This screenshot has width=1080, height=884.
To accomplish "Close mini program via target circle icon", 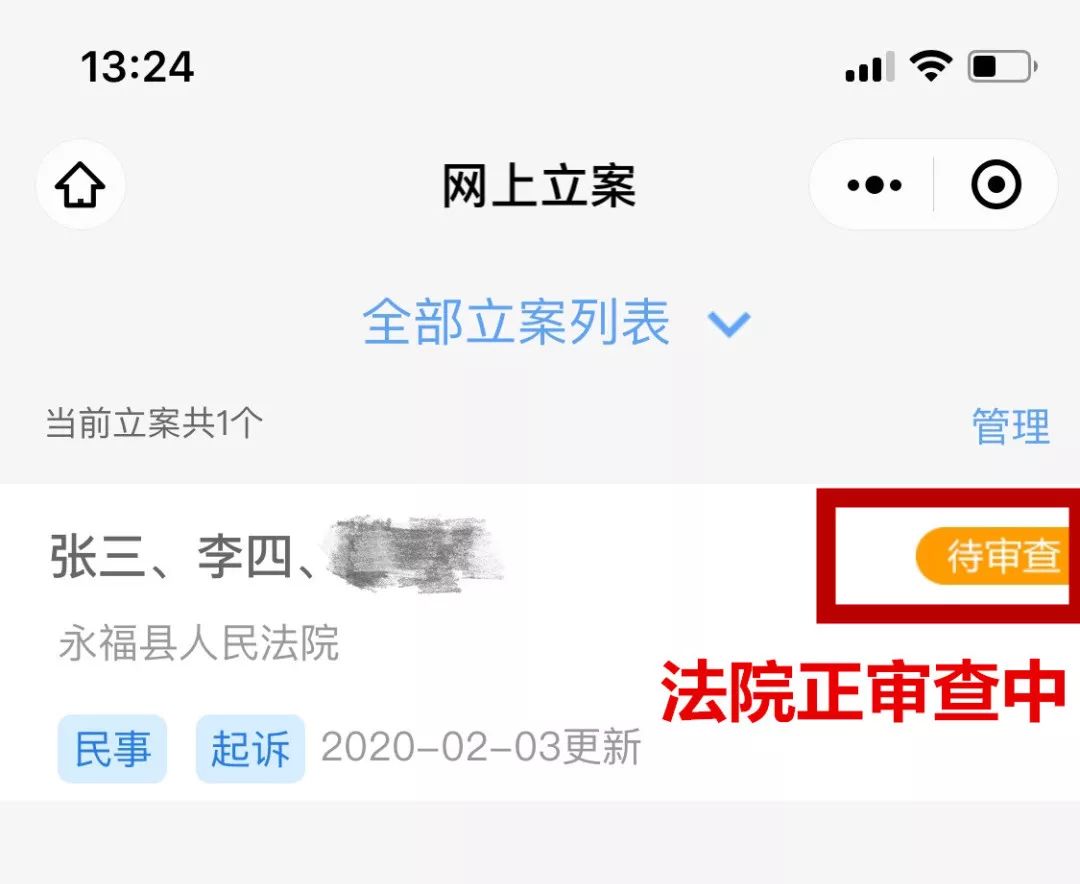I will (x=996, y=185).
